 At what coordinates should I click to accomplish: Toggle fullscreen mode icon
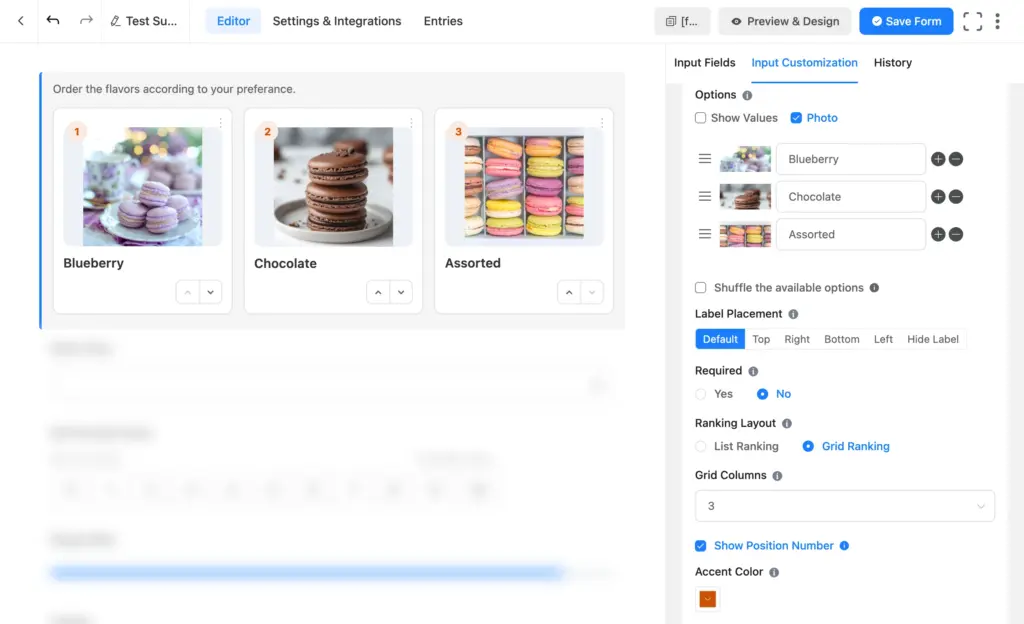point(972,22)
